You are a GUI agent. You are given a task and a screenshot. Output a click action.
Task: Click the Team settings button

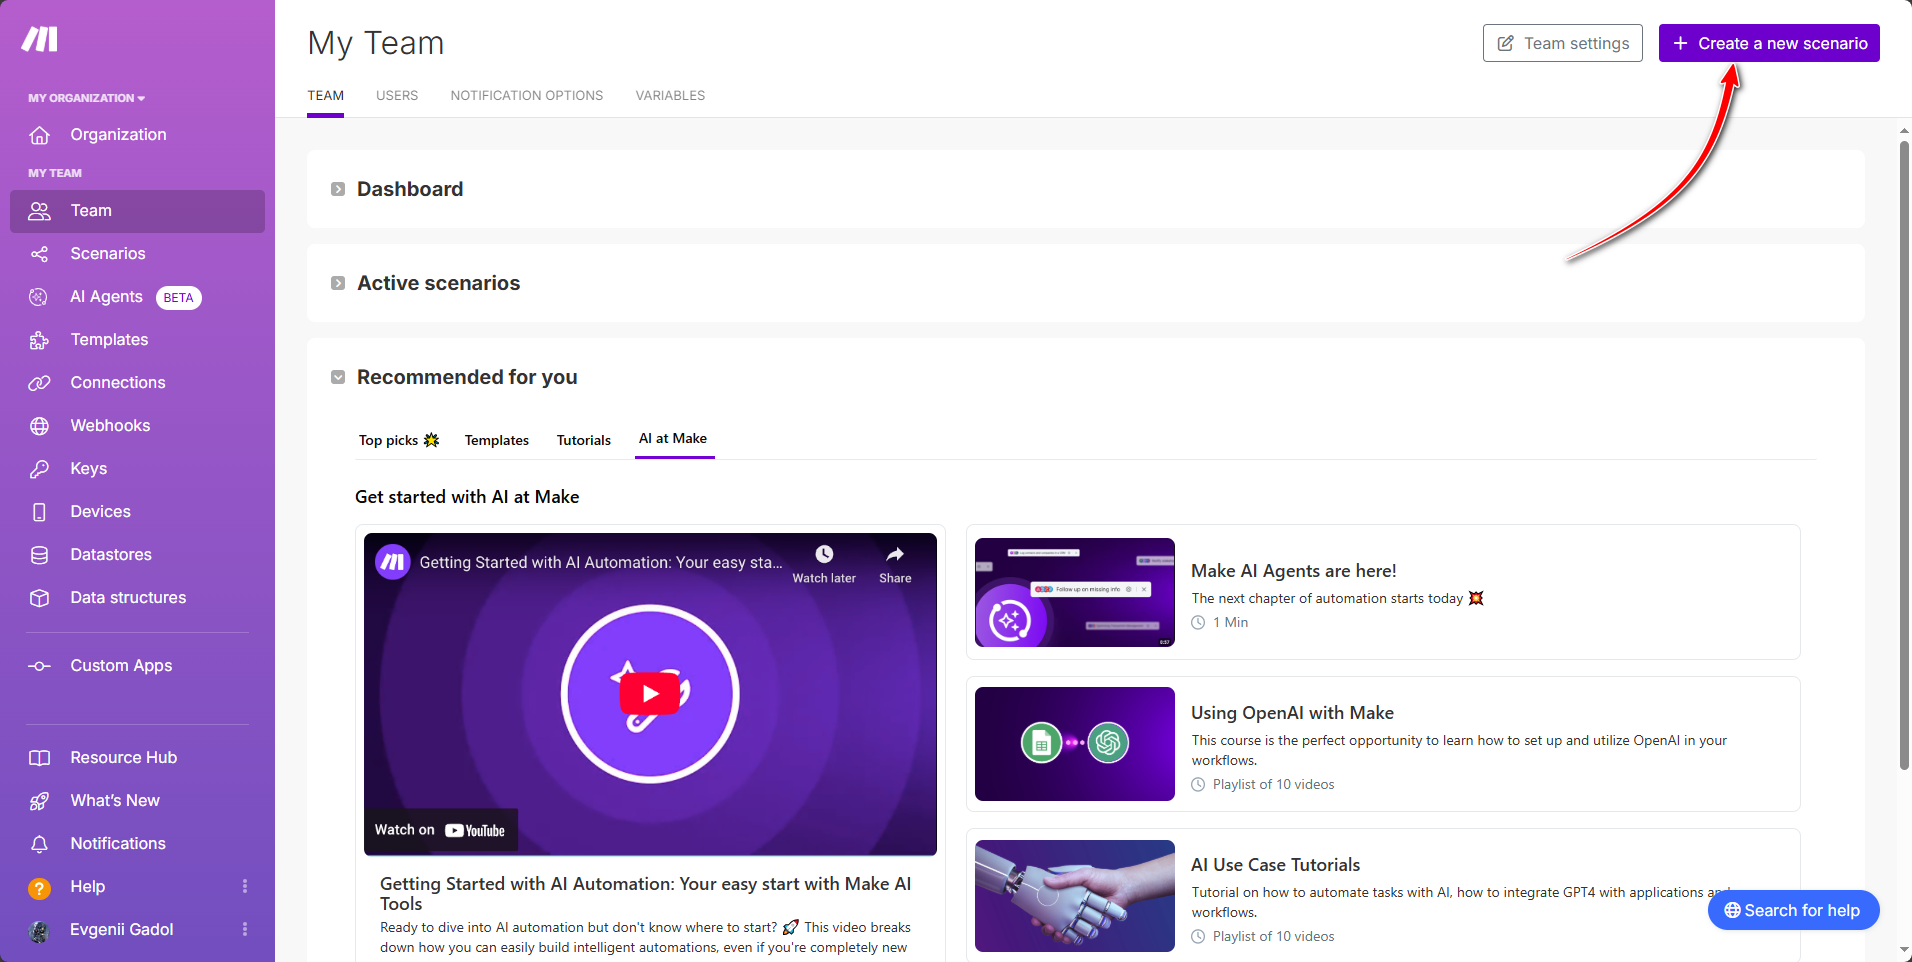coord(1563,43)
